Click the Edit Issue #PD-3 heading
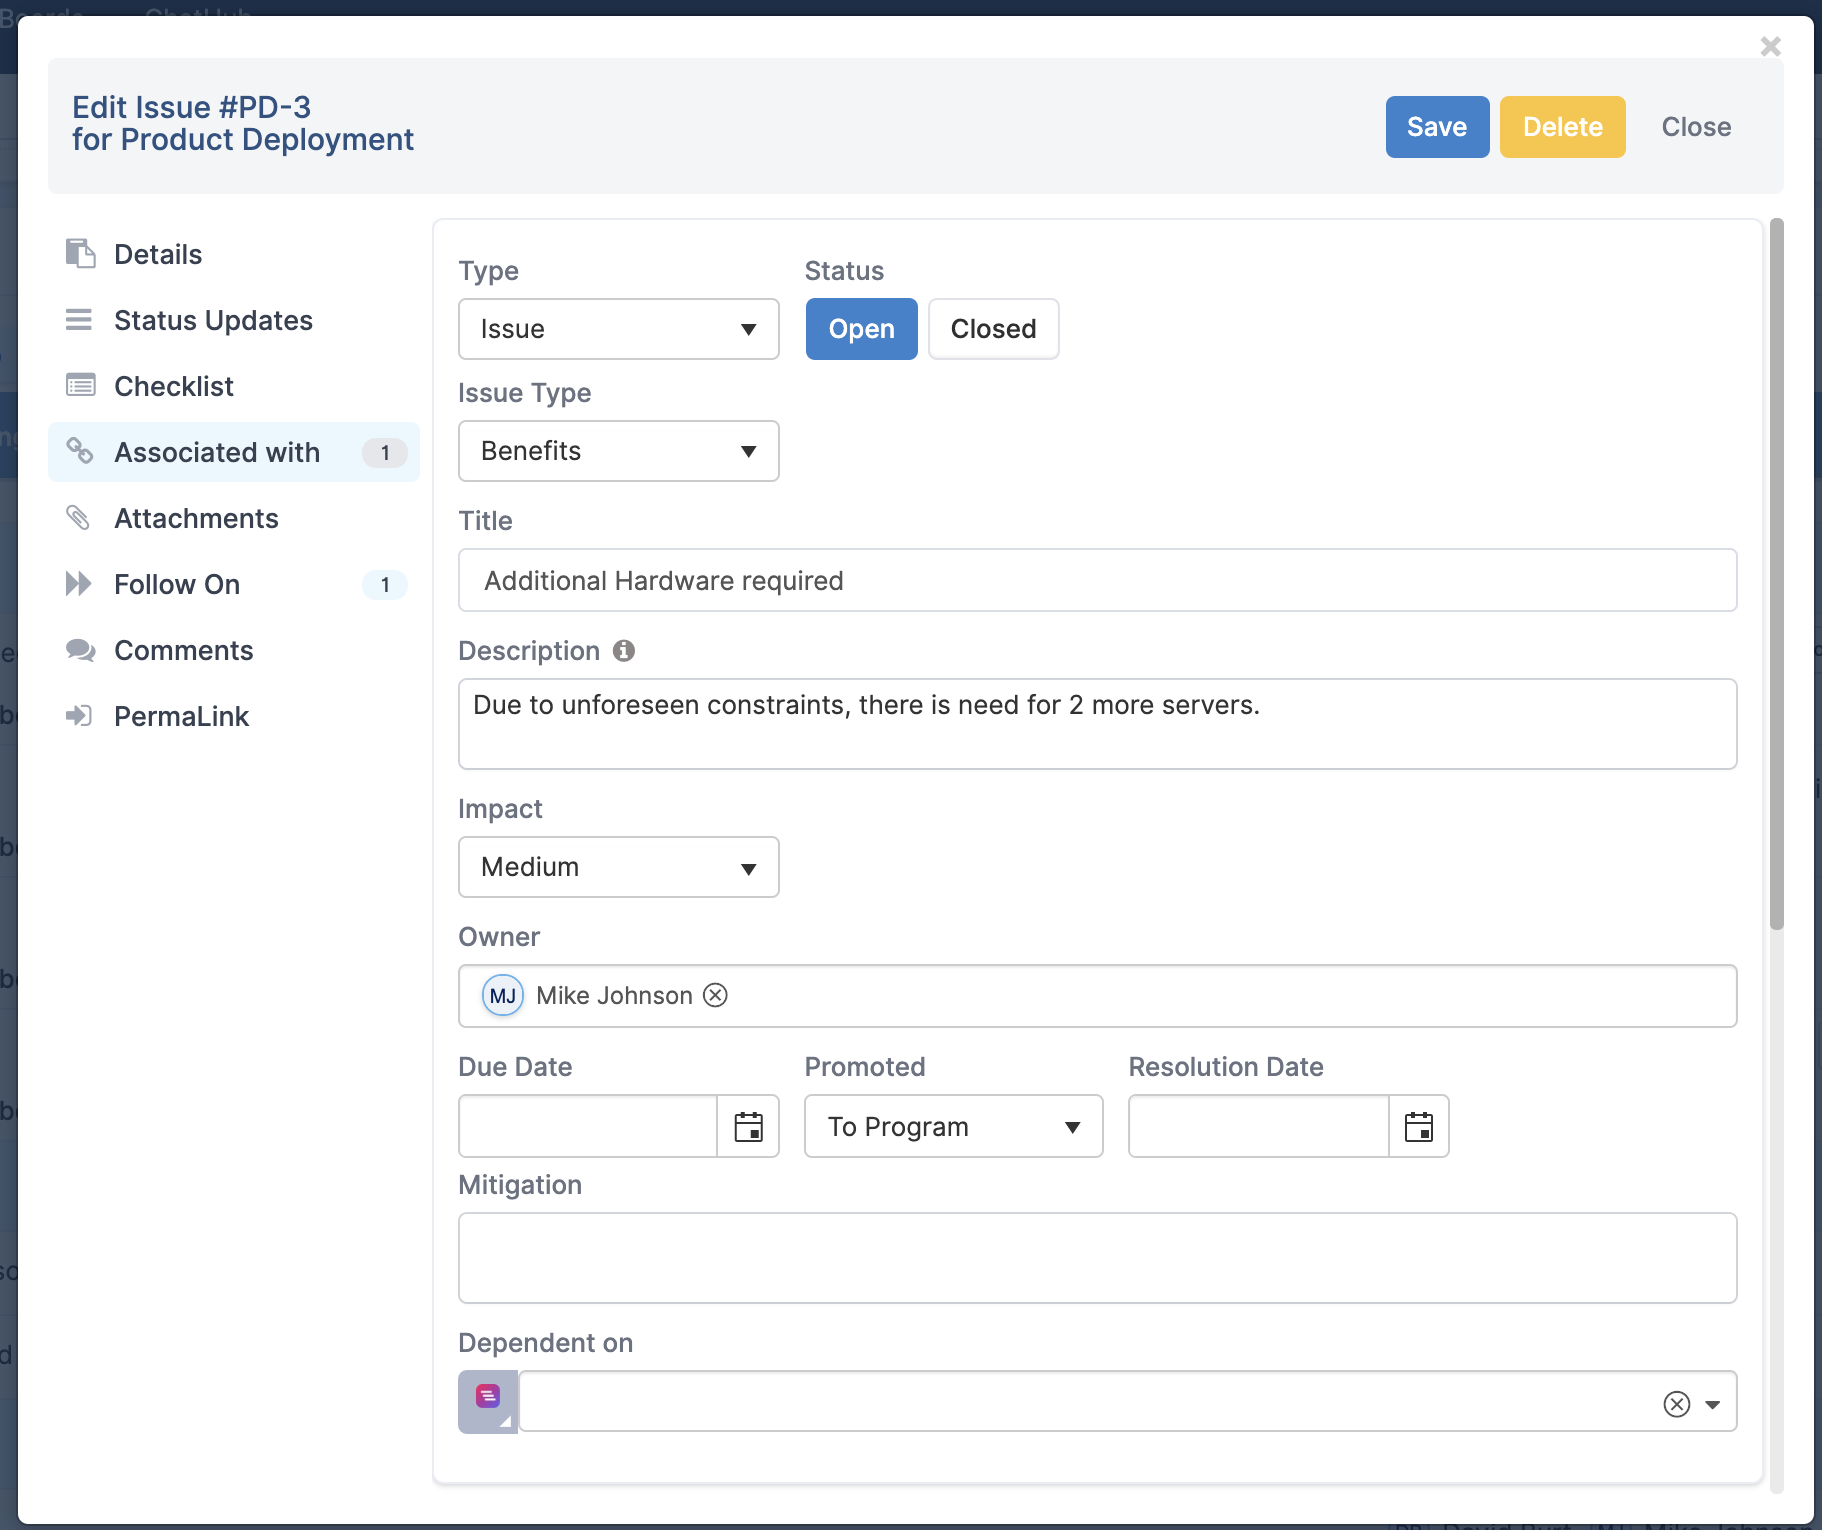Screen dimensions: 1822x1530 pyautogui.click(x=192, y=107)
